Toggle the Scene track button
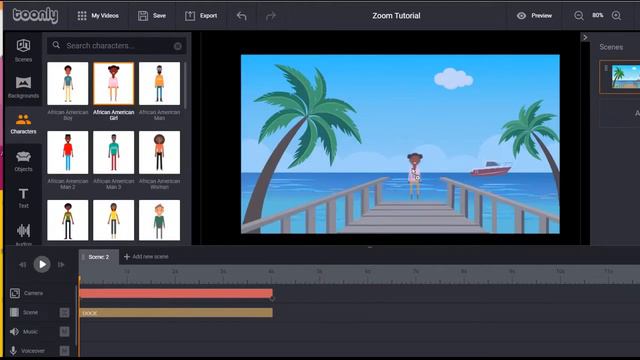 click(x=64, y=313)
